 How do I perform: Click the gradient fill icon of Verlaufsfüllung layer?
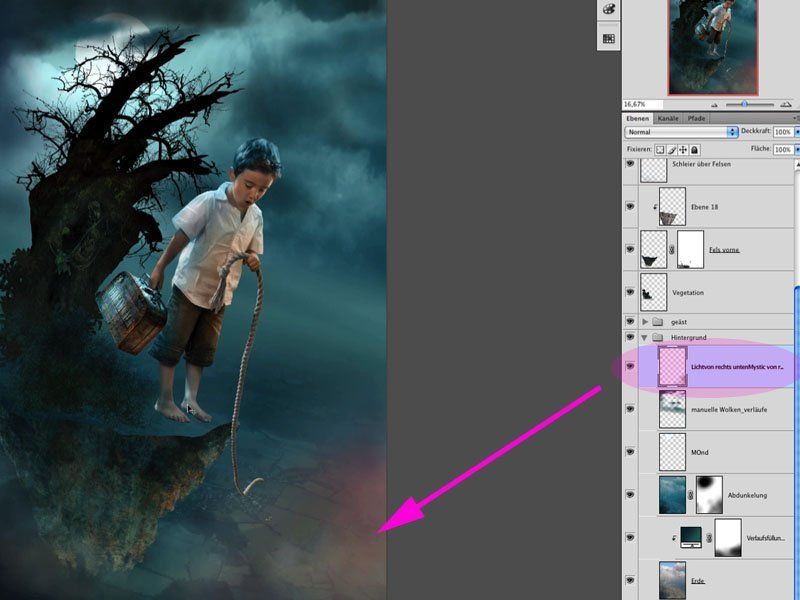coord(691,537)
